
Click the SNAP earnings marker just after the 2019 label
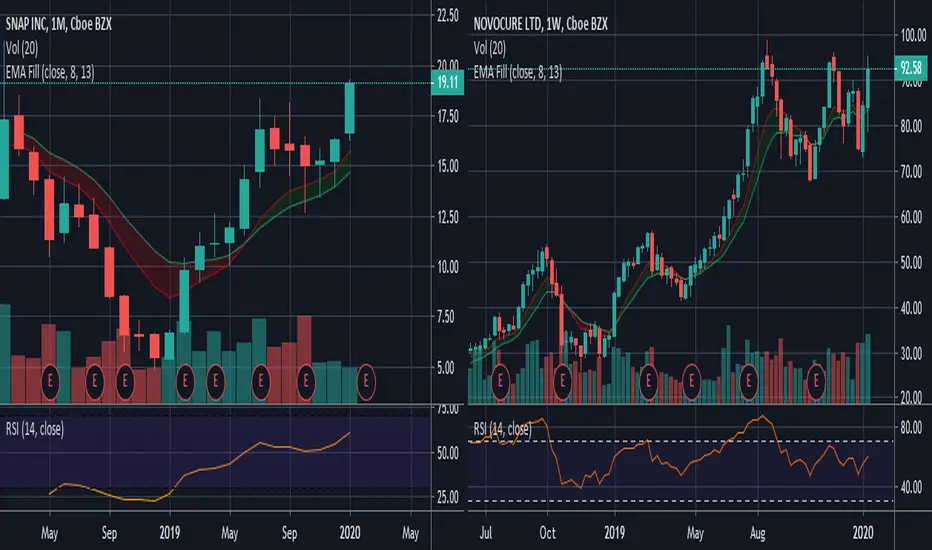click(185, 381)
